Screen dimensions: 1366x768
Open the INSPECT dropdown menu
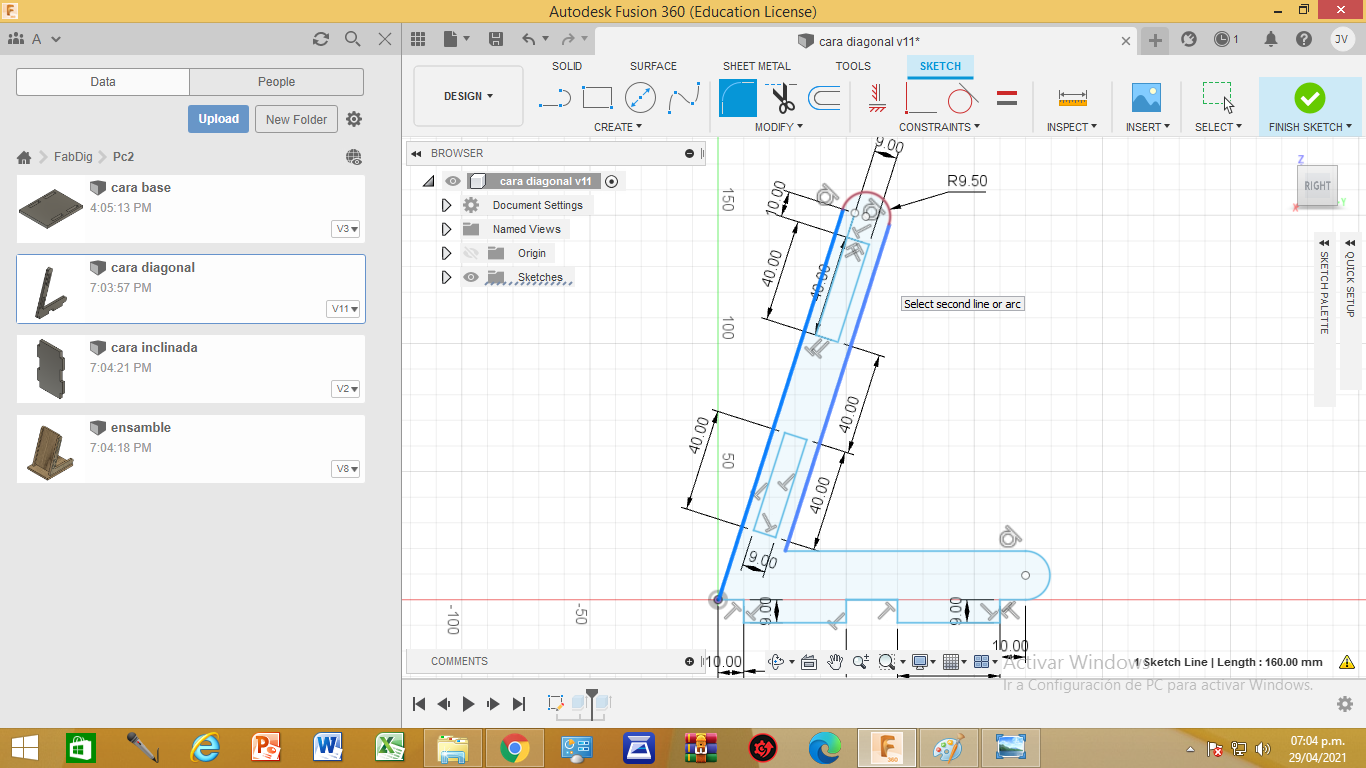pyautogui.click(x=1072, y=127)
